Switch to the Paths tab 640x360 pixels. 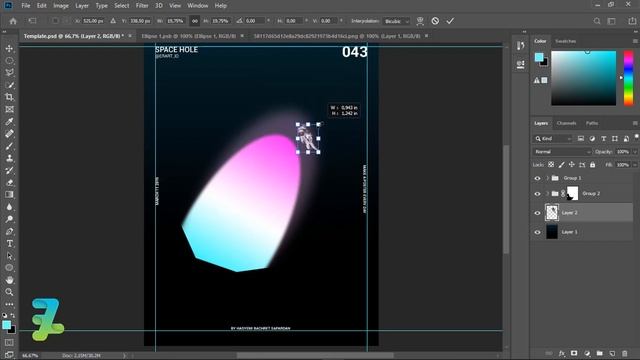(592, 123)
